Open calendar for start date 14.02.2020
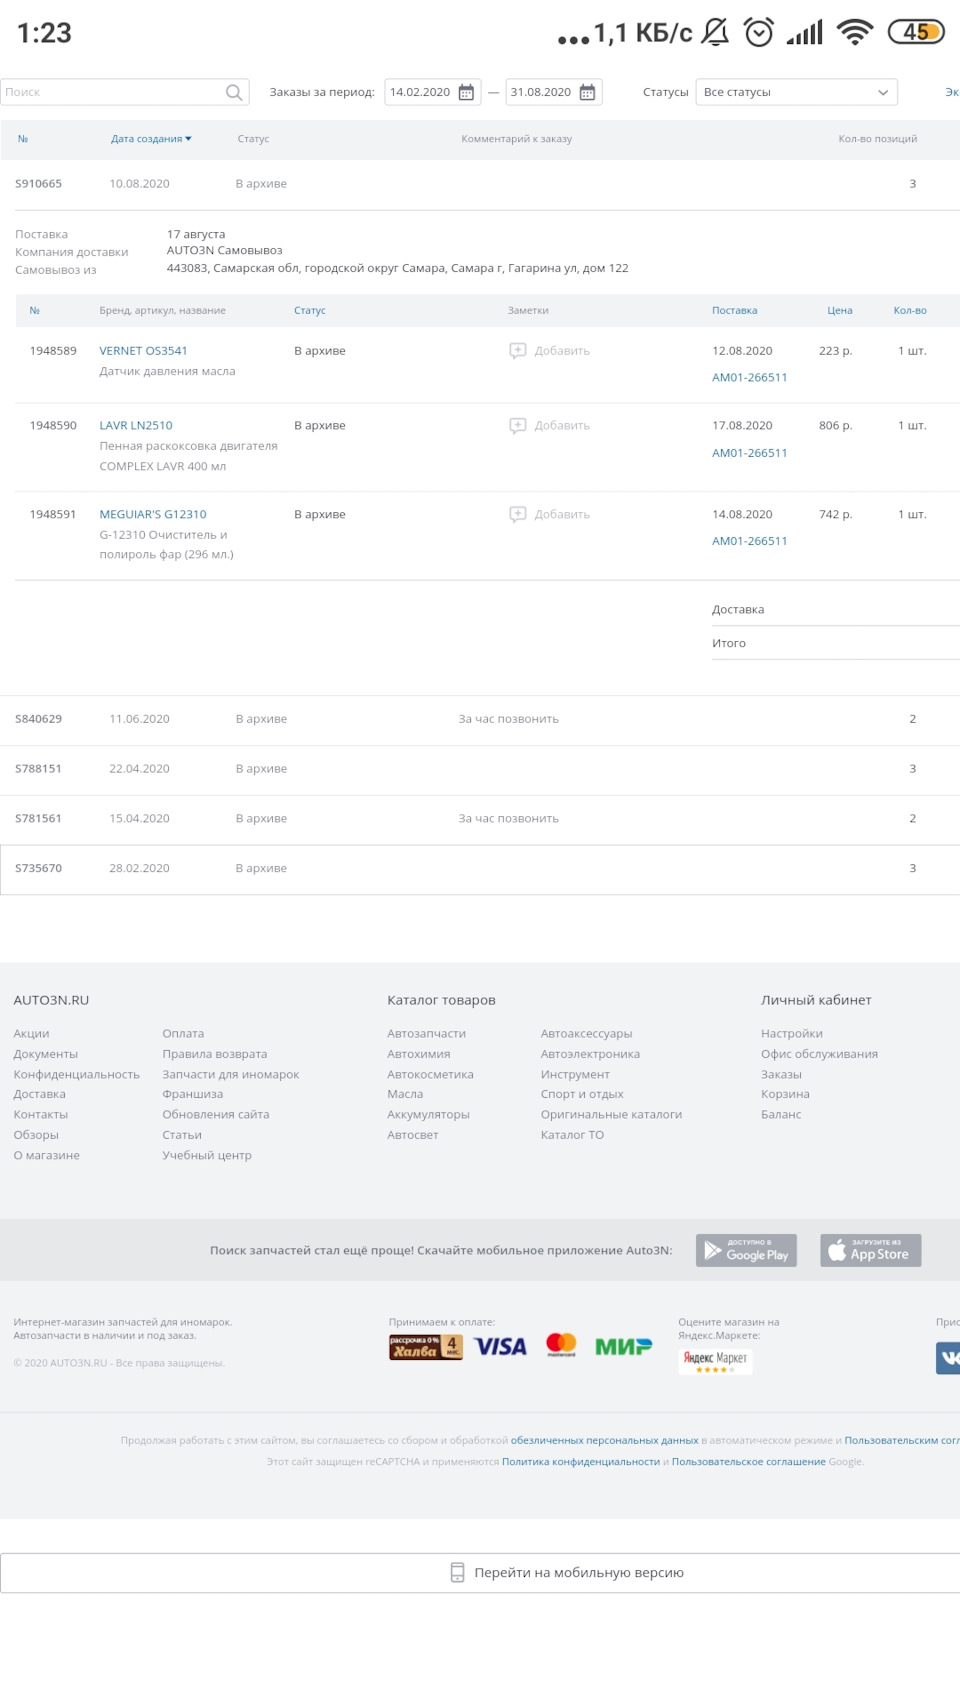The height and width of the screenshot is (1707, 960). coord(466,92)
